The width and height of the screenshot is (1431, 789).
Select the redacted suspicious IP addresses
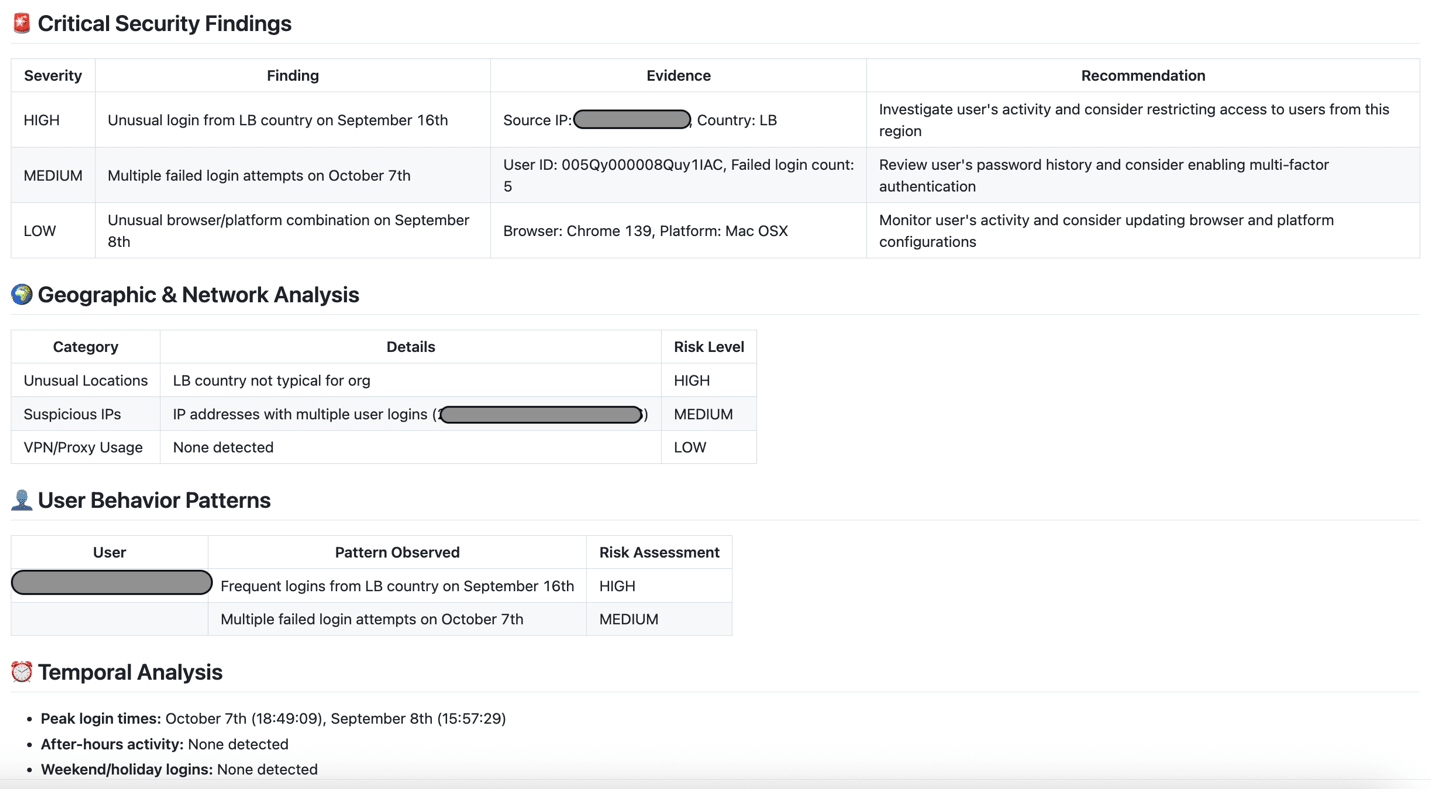541,414
